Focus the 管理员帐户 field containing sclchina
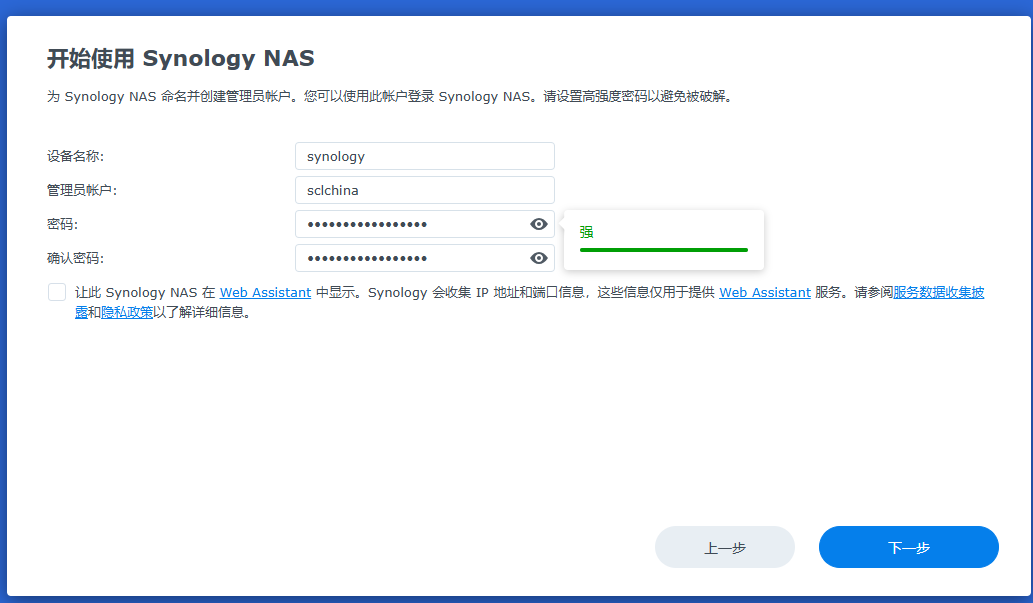The width and height of the screenshot is (1033, 603). tap(424, 190)
